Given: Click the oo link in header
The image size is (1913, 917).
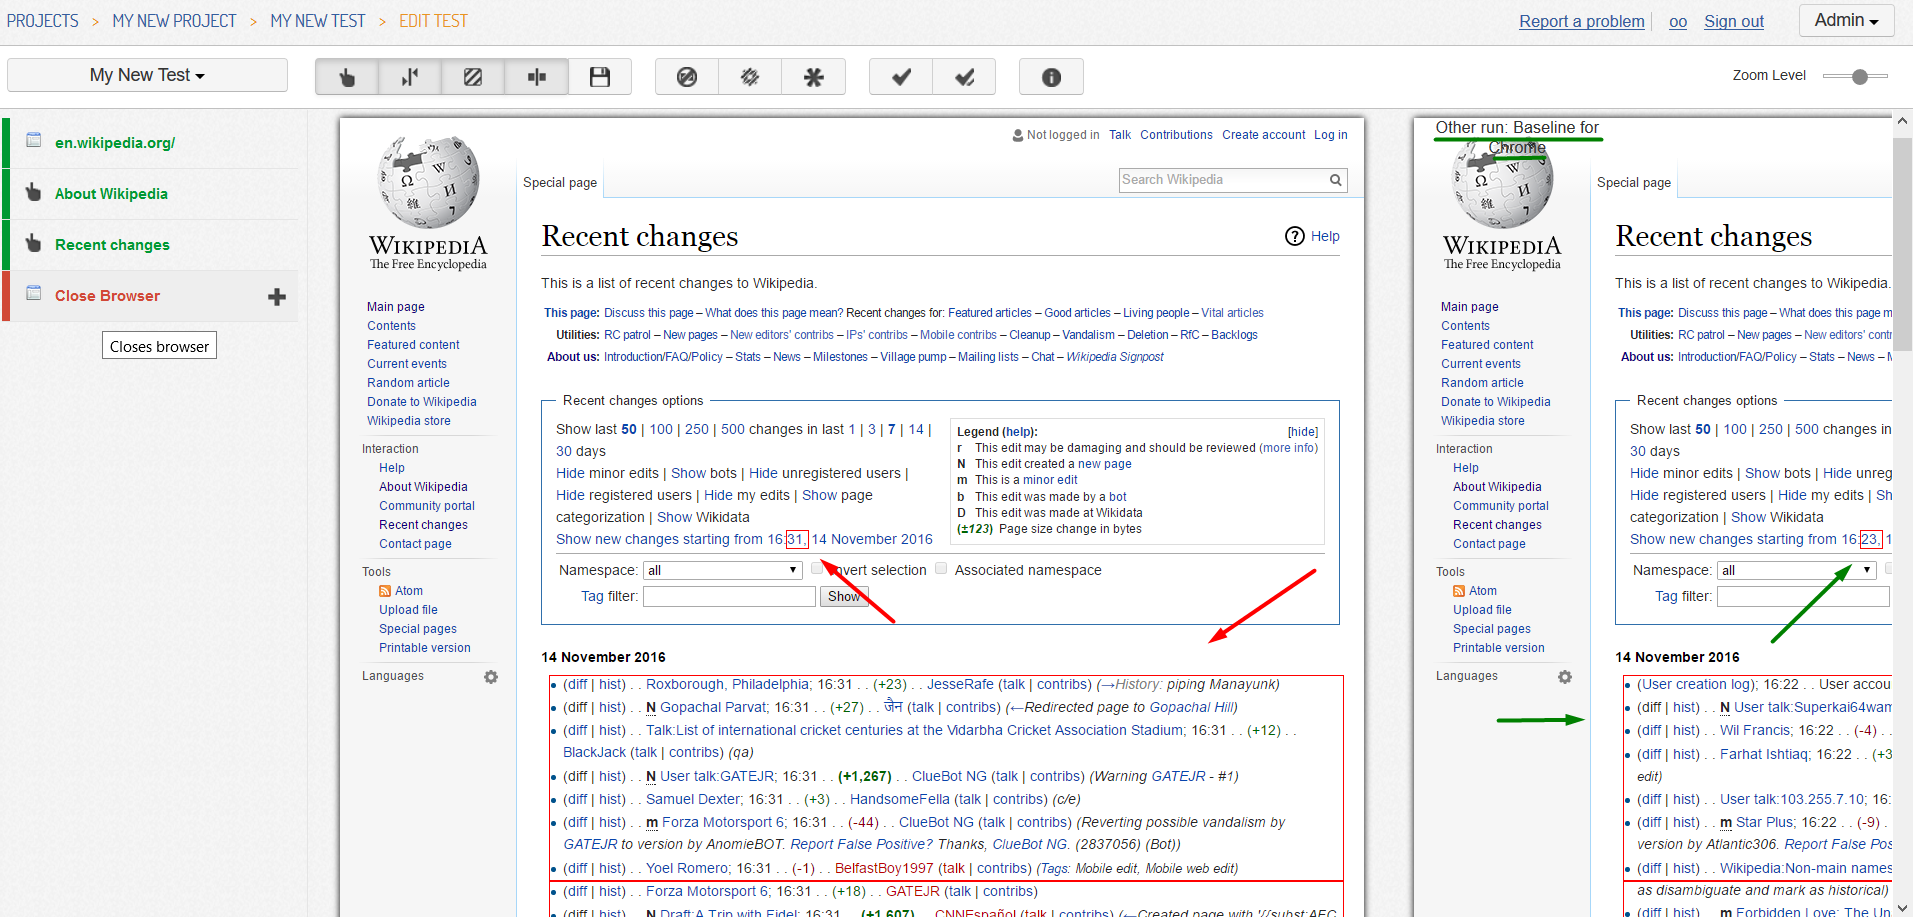Looking at the screenshot, I should click(1678, 21).
